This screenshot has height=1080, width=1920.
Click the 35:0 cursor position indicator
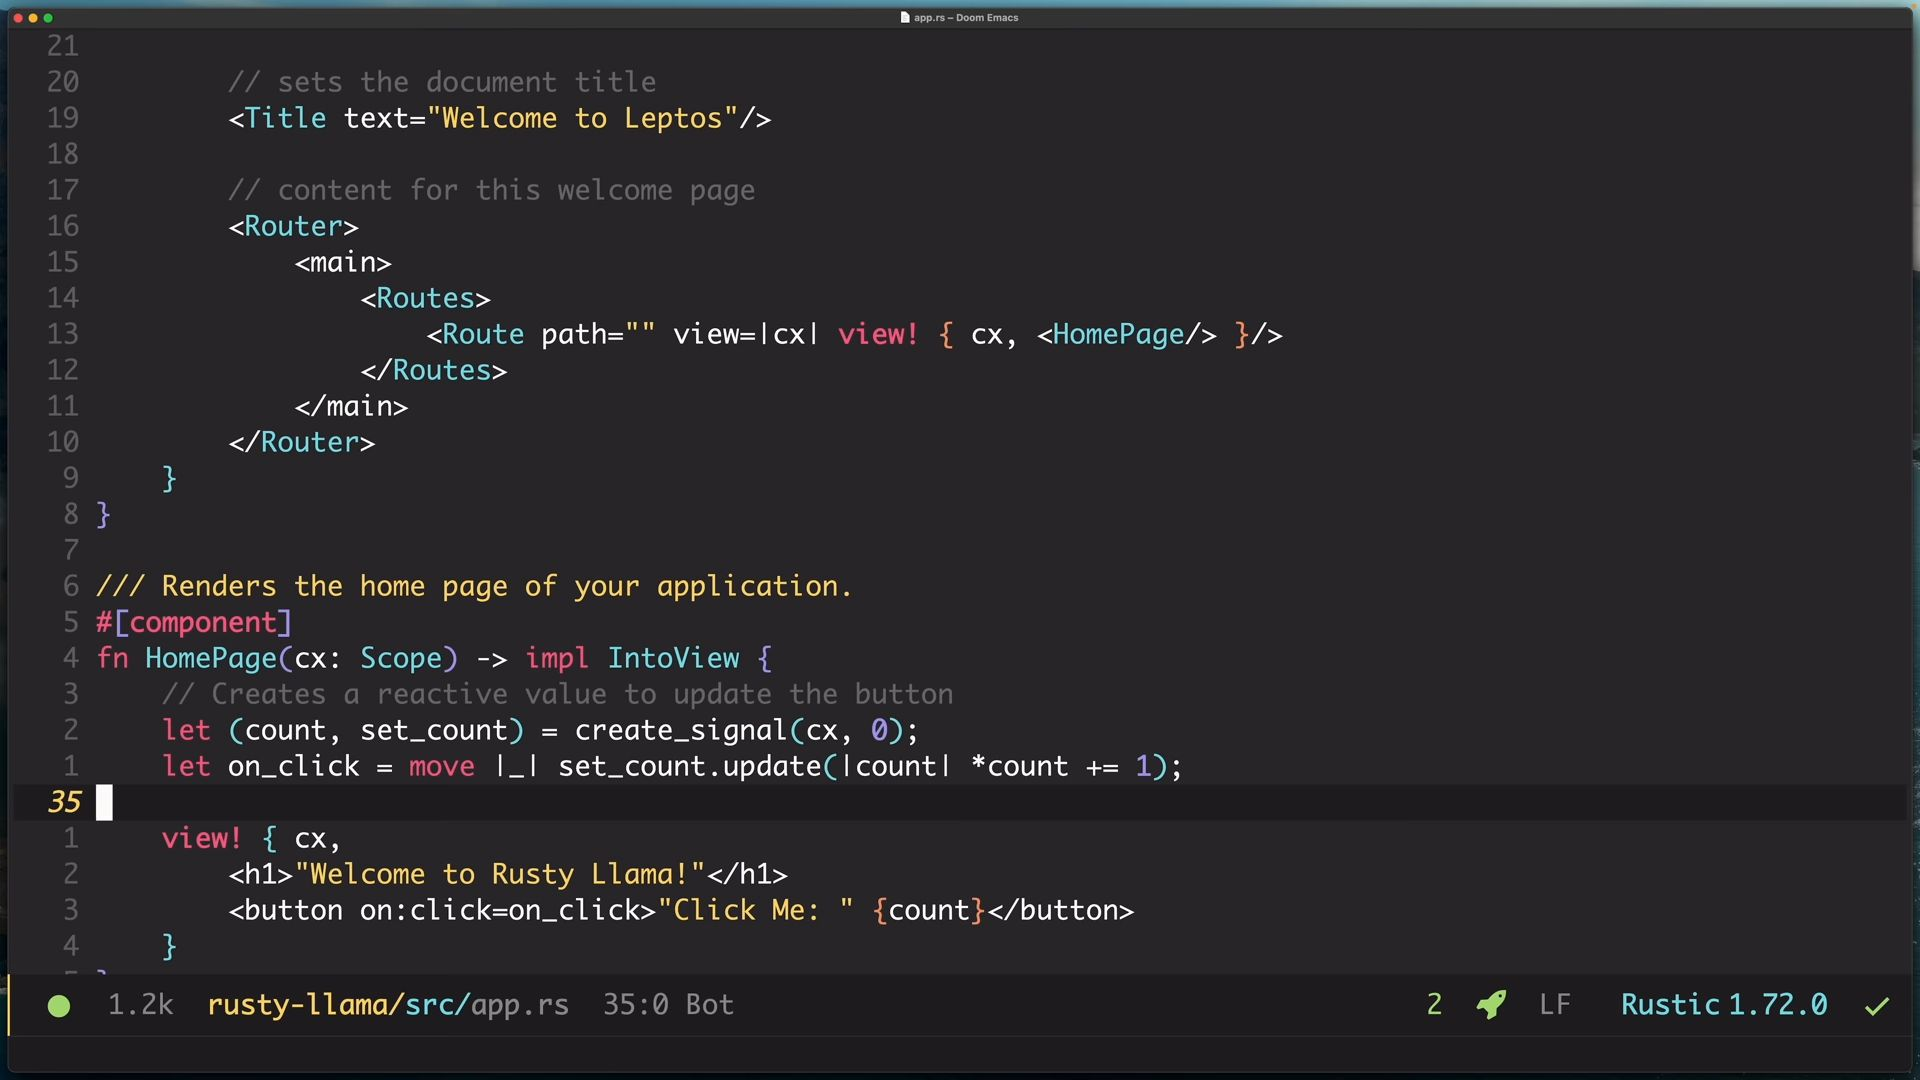635,1005
